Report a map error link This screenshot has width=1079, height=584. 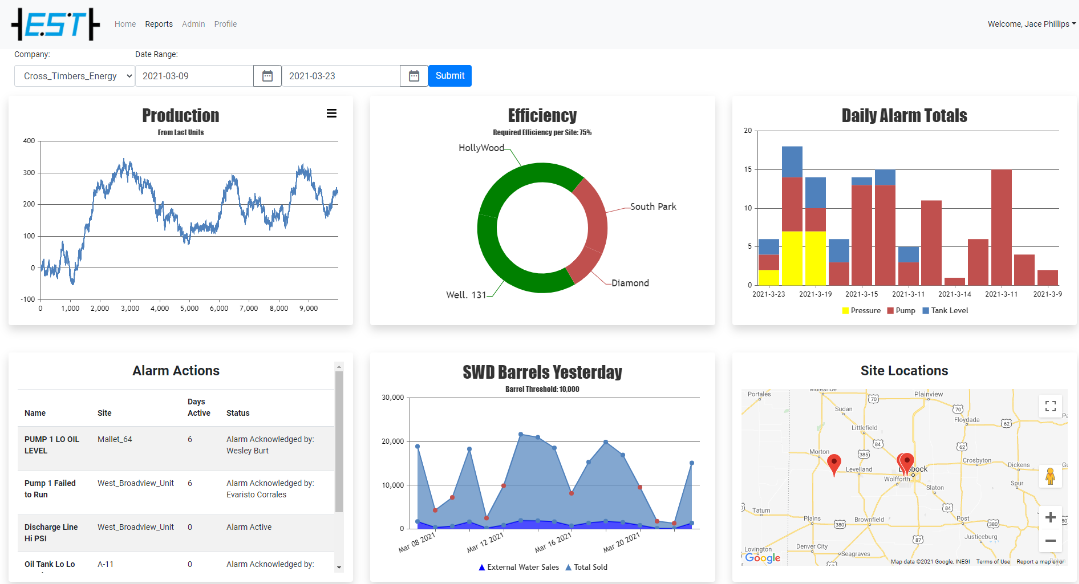pos(1040,562)
